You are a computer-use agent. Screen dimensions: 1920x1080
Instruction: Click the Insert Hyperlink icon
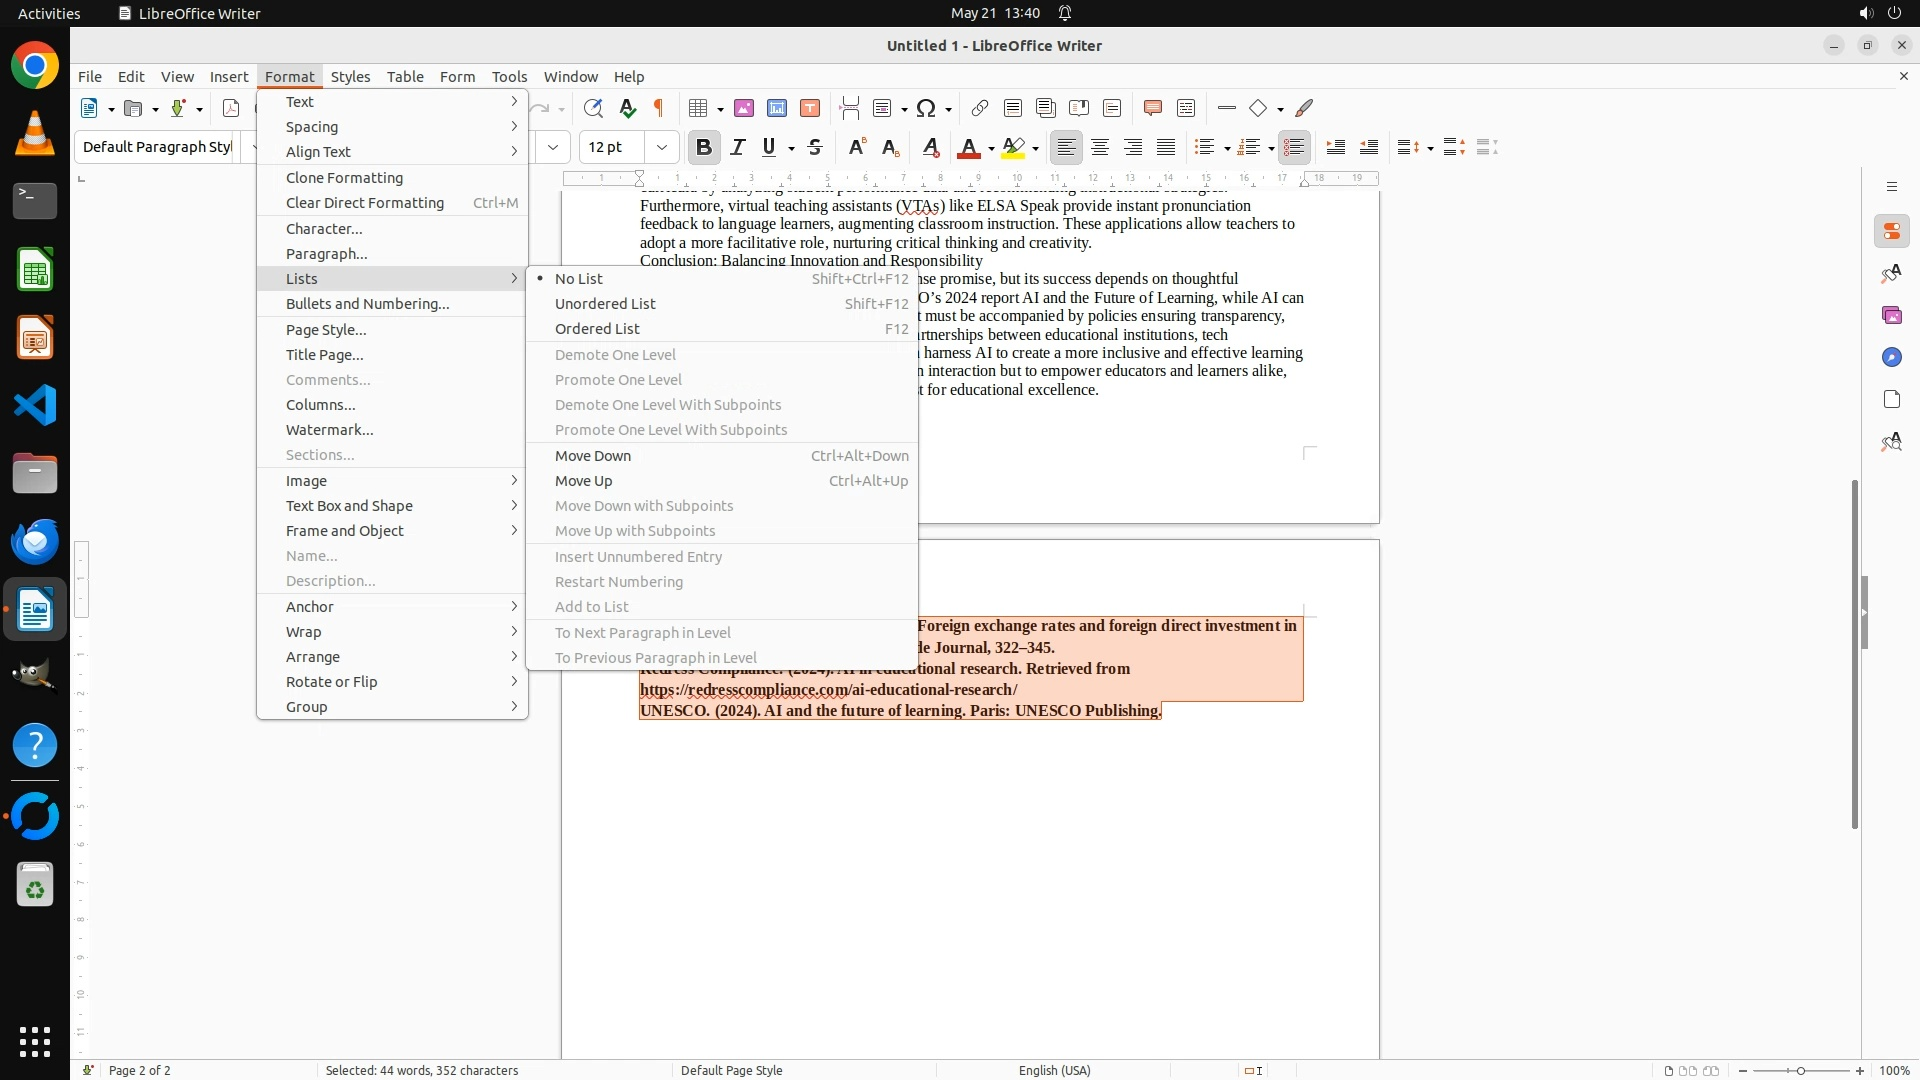click(x=980, y=108)
